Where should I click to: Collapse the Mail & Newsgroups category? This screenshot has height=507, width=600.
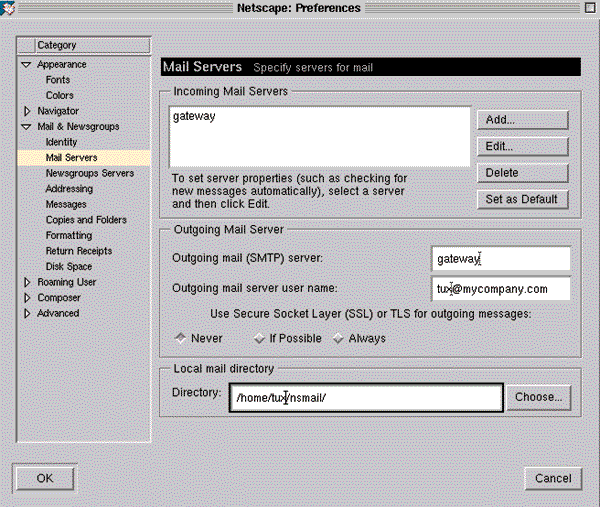pos(27,127)
